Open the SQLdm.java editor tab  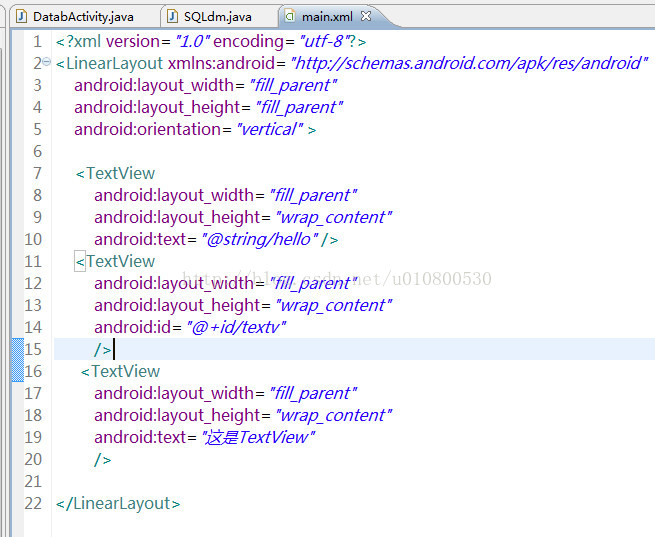click(217, 17)
